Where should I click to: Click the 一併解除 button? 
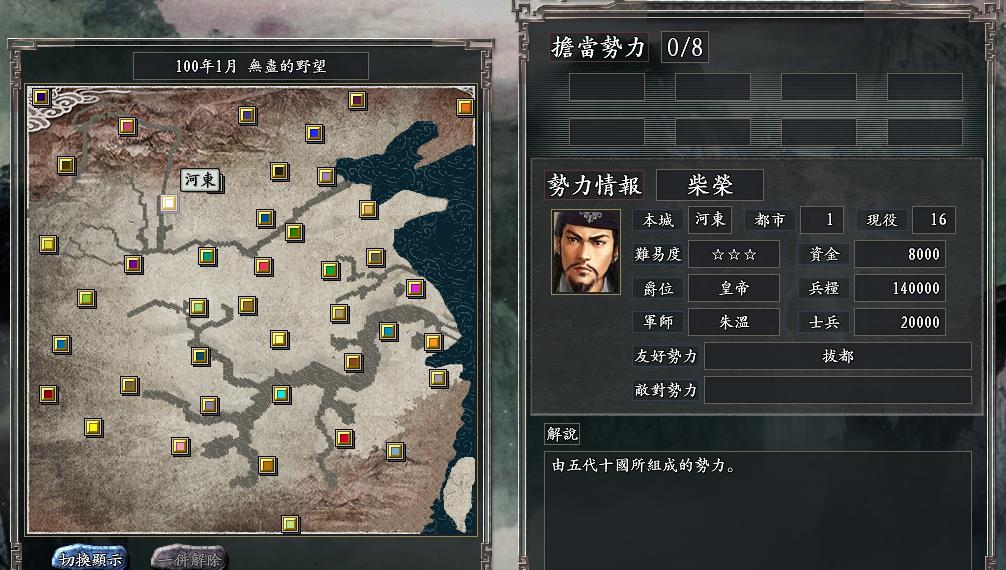point(189,558)
